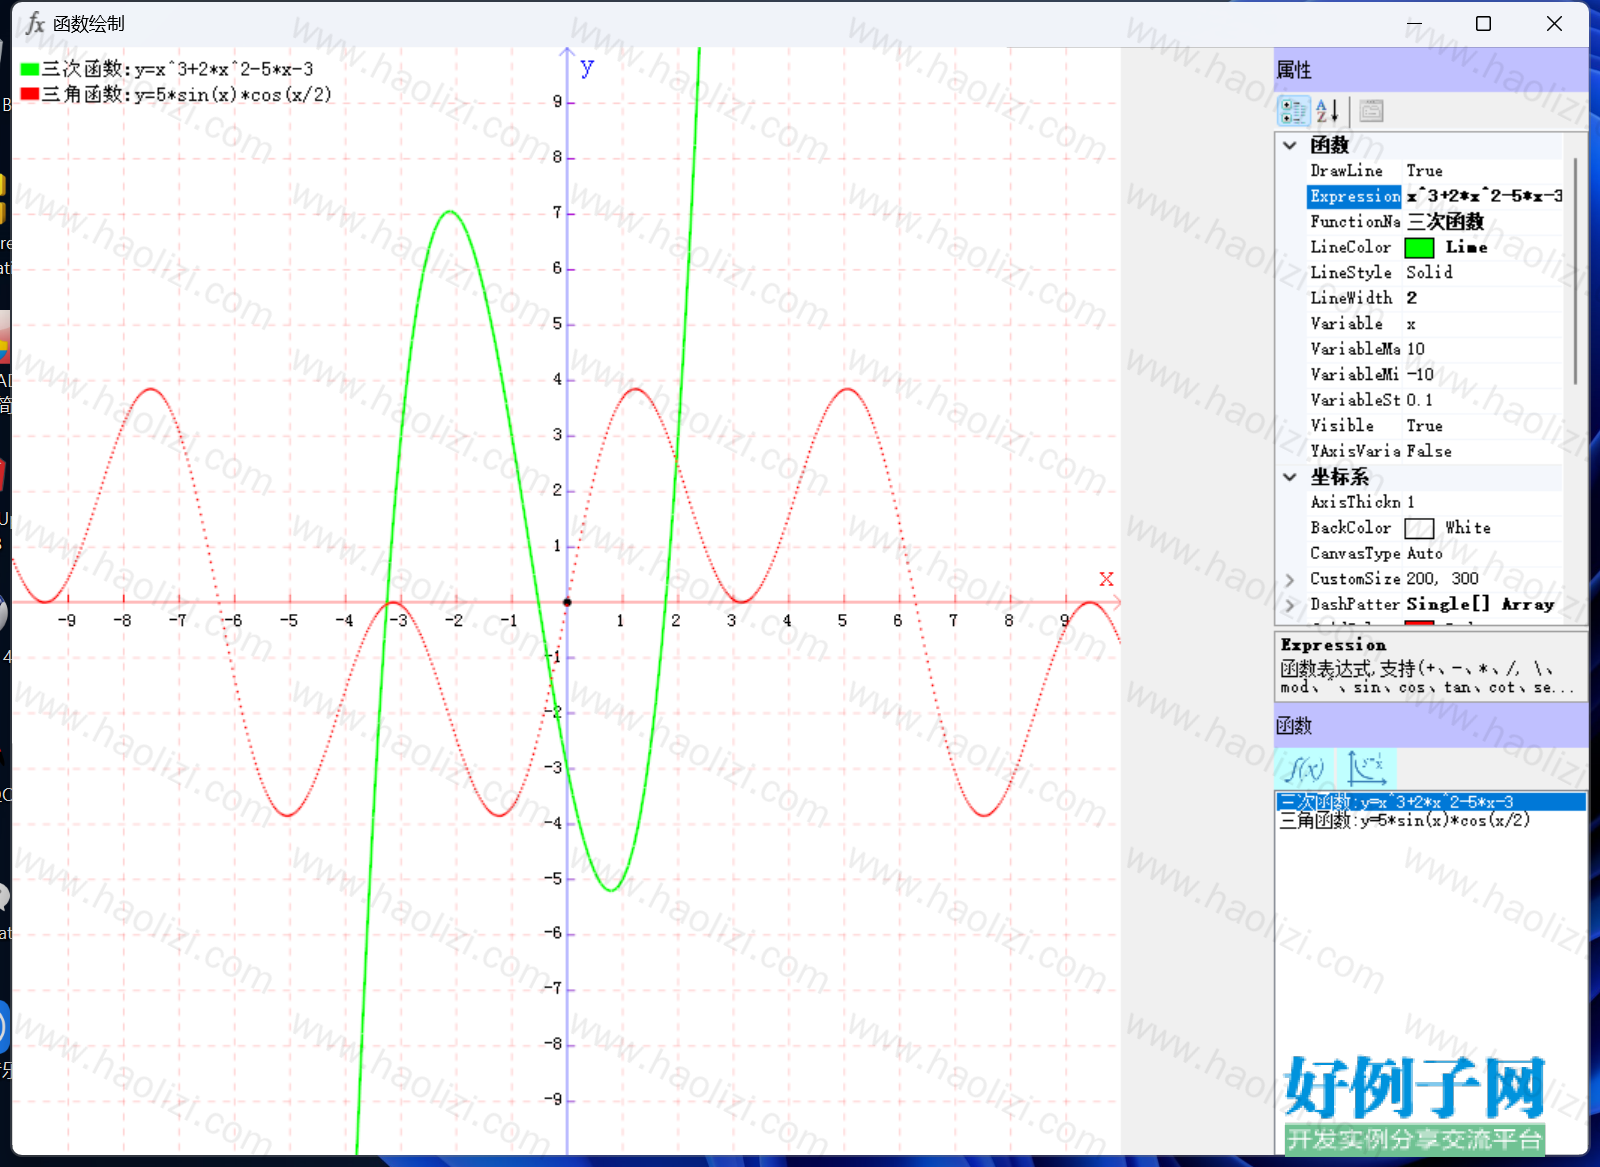
Task: Open the Property Pages toolbar icon
Action: pyautogui.click(x=1371, y=111)
